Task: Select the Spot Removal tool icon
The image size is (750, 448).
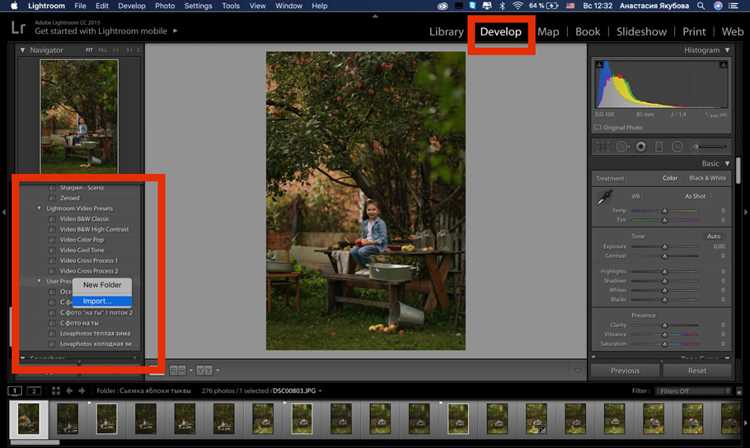Action: pos(622,147)
